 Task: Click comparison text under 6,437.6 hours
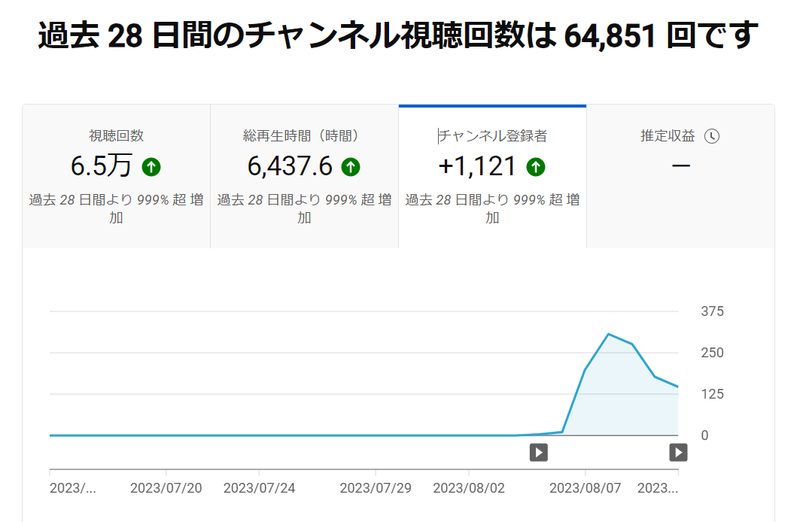pos(305,208)
